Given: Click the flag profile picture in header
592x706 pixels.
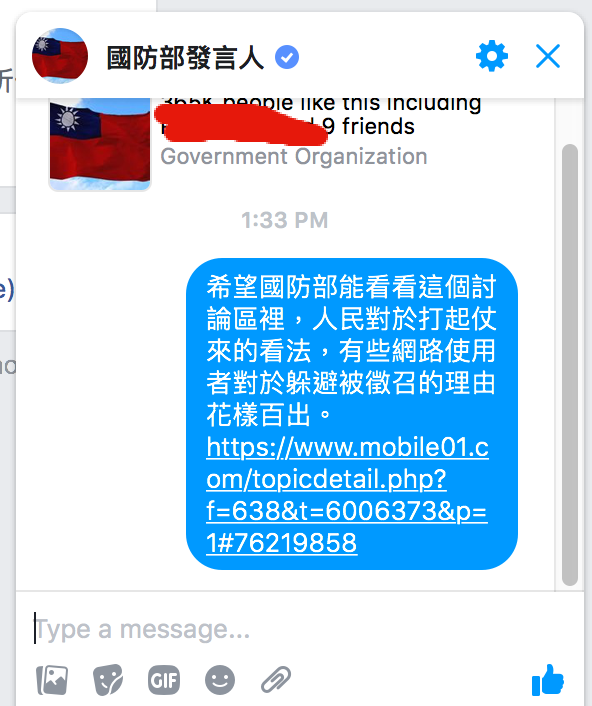Looking at the screenshot, I should pos(60,56).
